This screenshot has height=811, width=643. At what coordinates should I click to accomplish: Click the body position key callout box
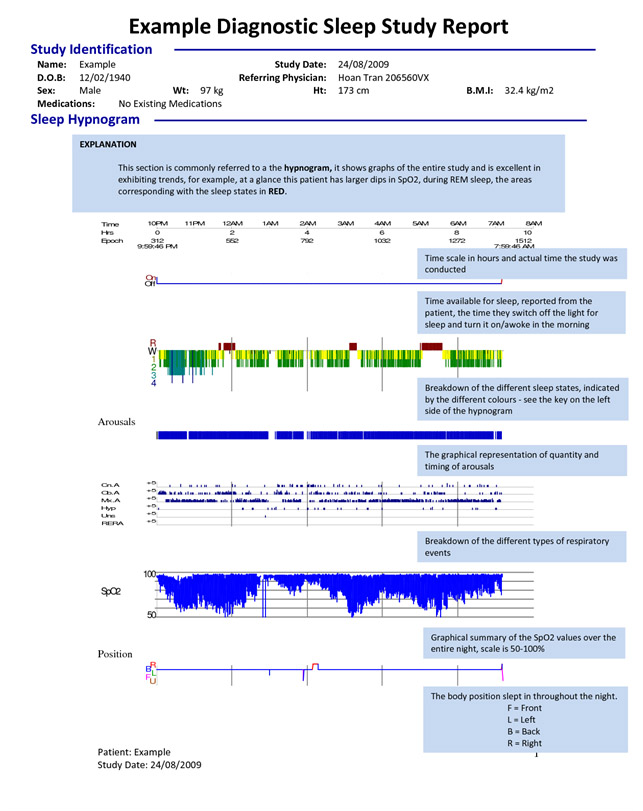[523, 720]
